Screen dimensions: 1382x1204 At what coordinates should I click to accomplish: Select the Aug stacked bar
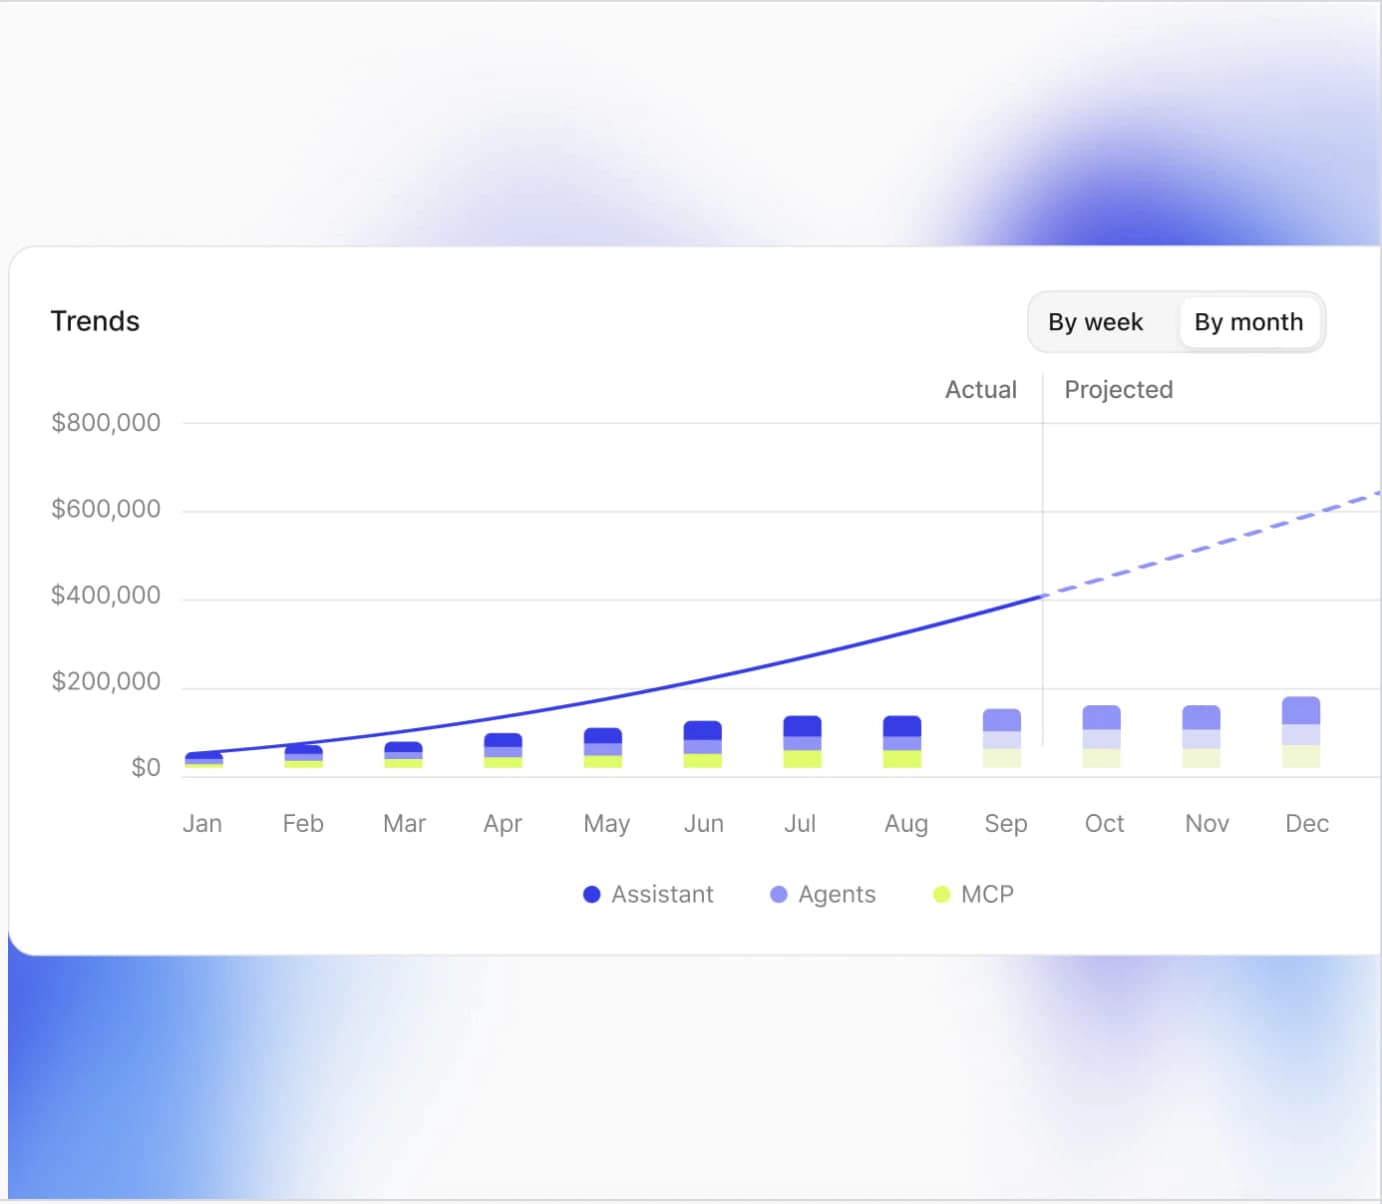[902, 742]
